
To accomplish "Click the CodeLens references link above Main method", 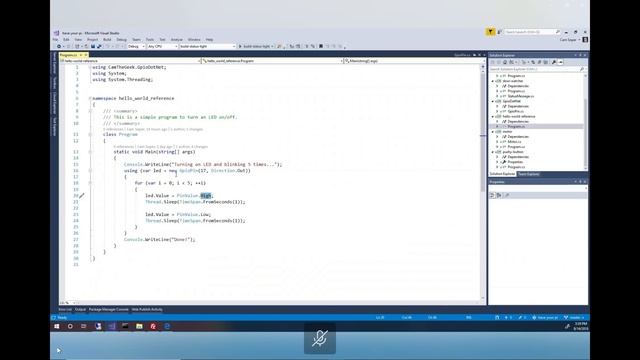I will (x=124, y=147).
